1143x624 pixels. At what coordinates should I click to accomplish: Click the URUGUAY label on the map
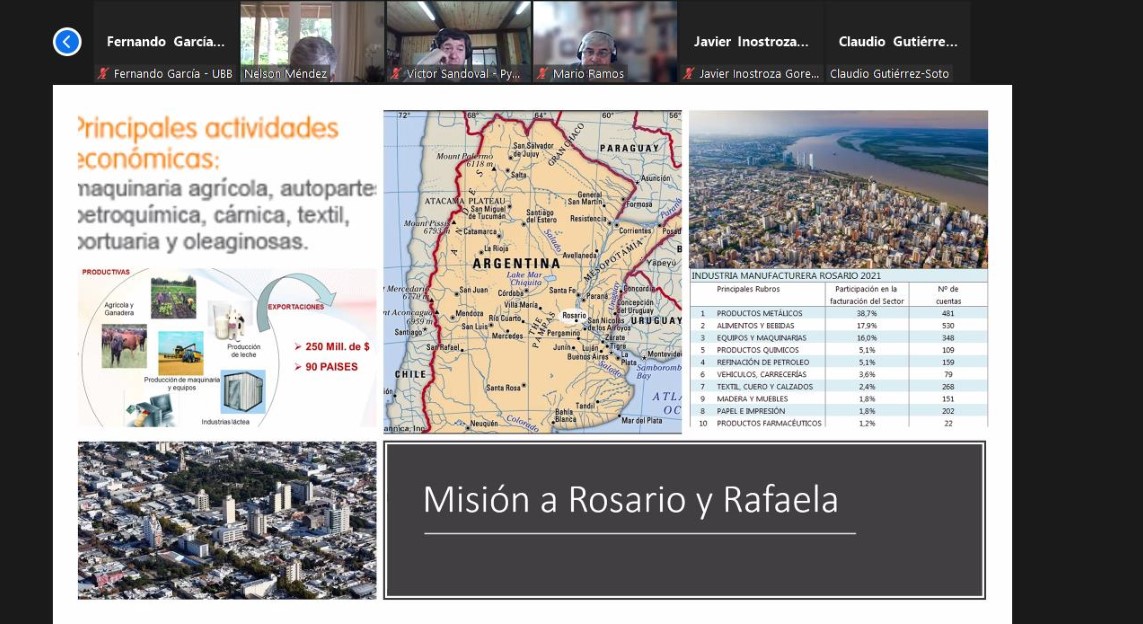pyautogui.click(x=655, y=320)
